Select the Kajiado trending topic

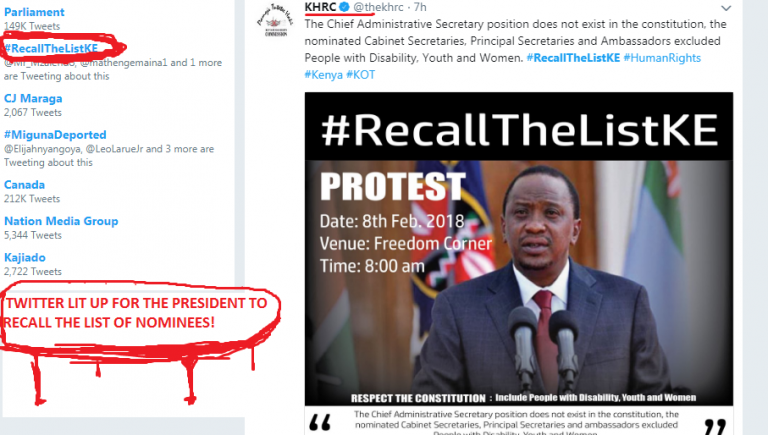pyautogui.click(x=24, y=257)
